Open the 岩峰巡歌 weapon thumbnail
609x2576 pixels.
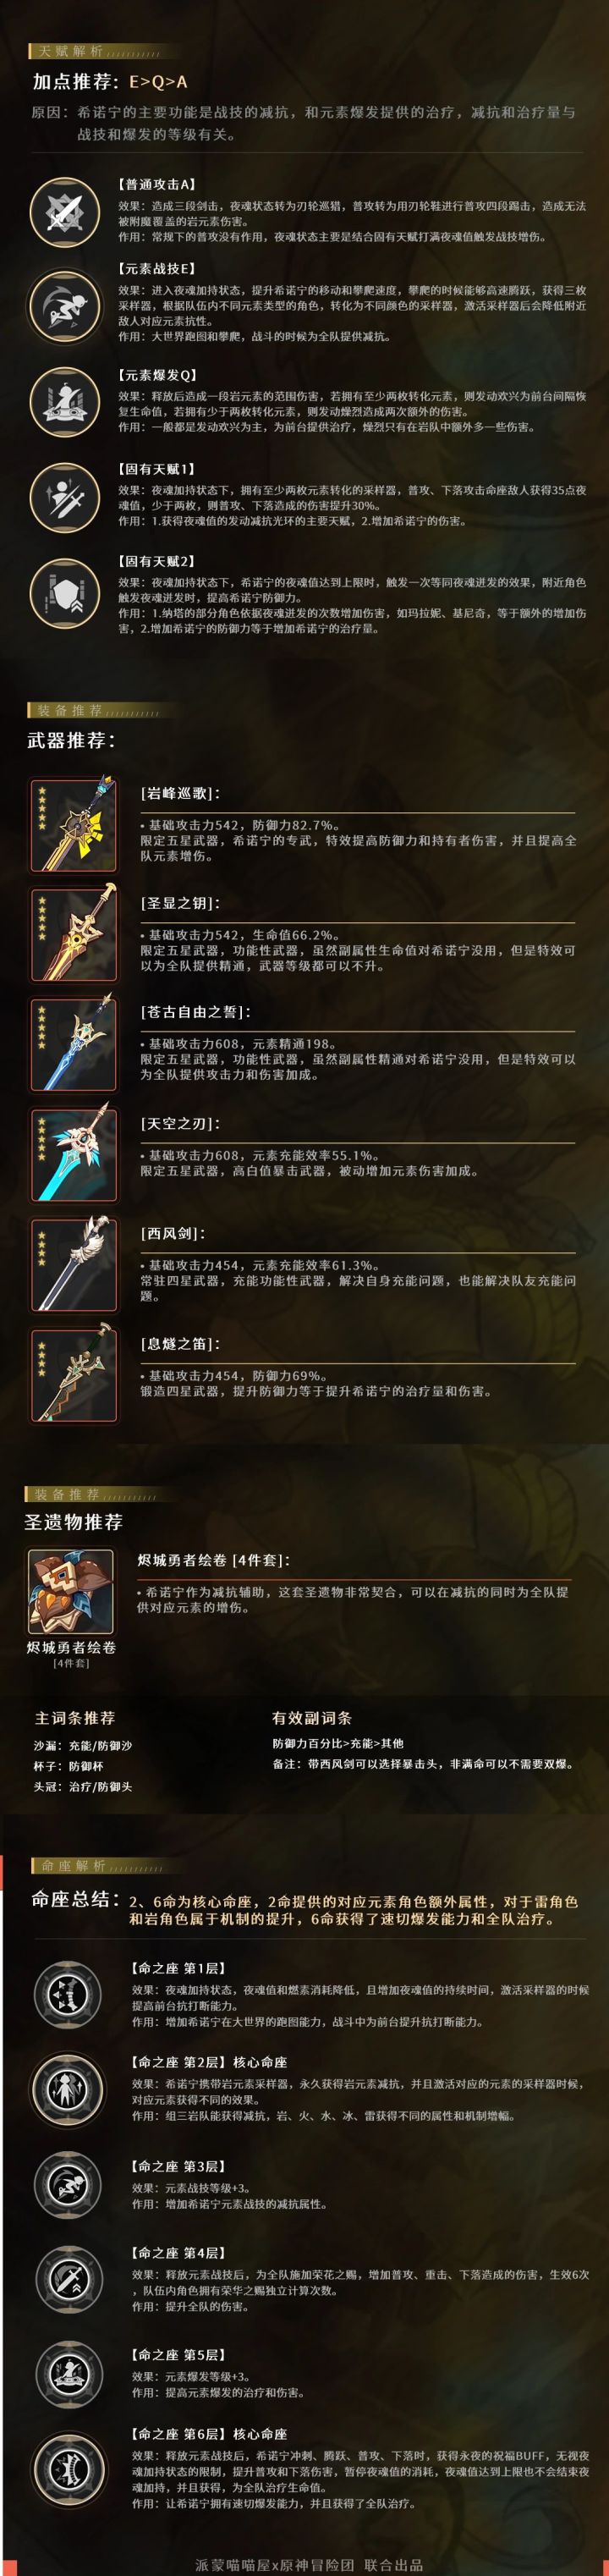click(x=73, y=825)
